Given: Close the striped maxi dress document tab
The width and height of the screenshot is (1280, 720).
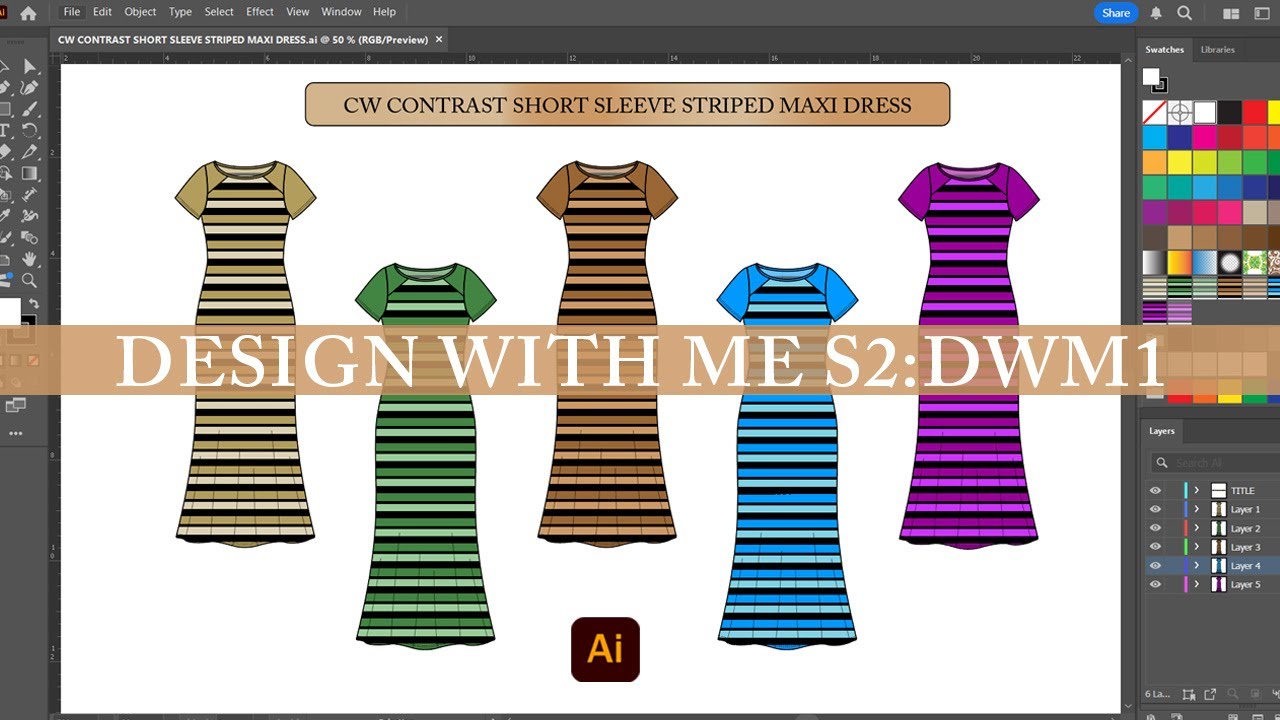Looking at the screenshot, I should (x=439, y=40).
